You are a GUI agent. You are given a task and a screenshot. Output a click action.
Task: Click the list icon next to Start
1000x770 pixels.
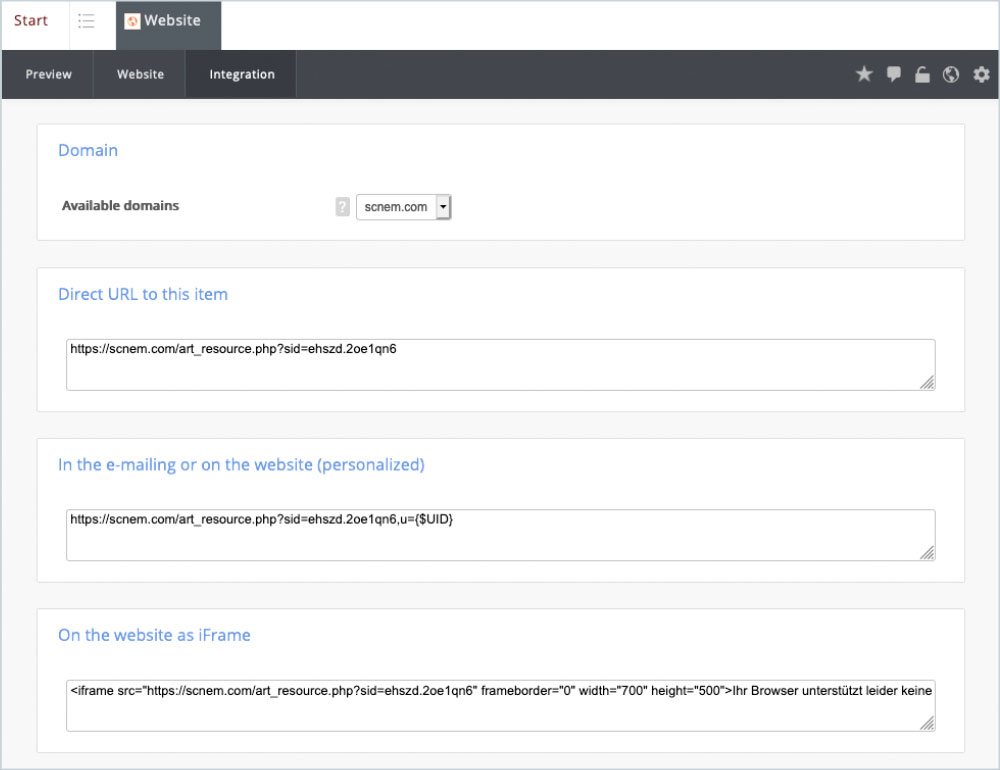click(86, 21)
